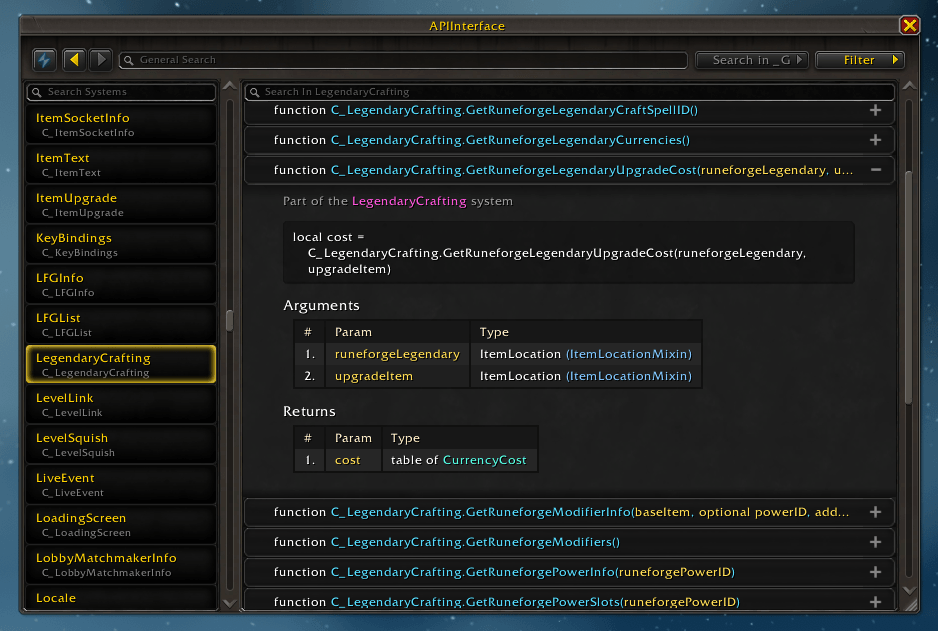
Task: Close the APIInterface window
Action: [909, 25]
